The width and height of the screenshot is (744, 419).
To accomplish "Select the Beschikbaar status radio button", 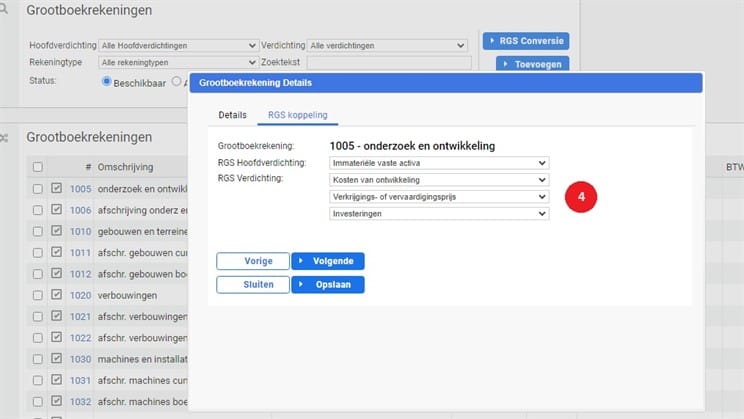I will [106, 82].
